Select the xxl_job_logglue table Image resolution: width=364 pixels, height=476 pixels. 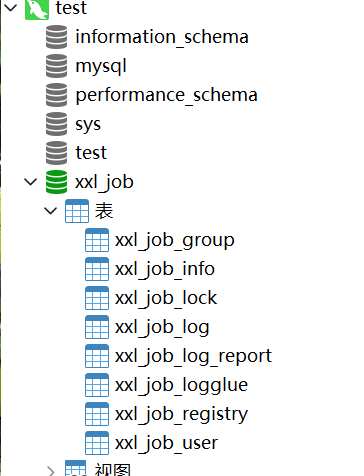pyautogui.click(x=181, y=385)
